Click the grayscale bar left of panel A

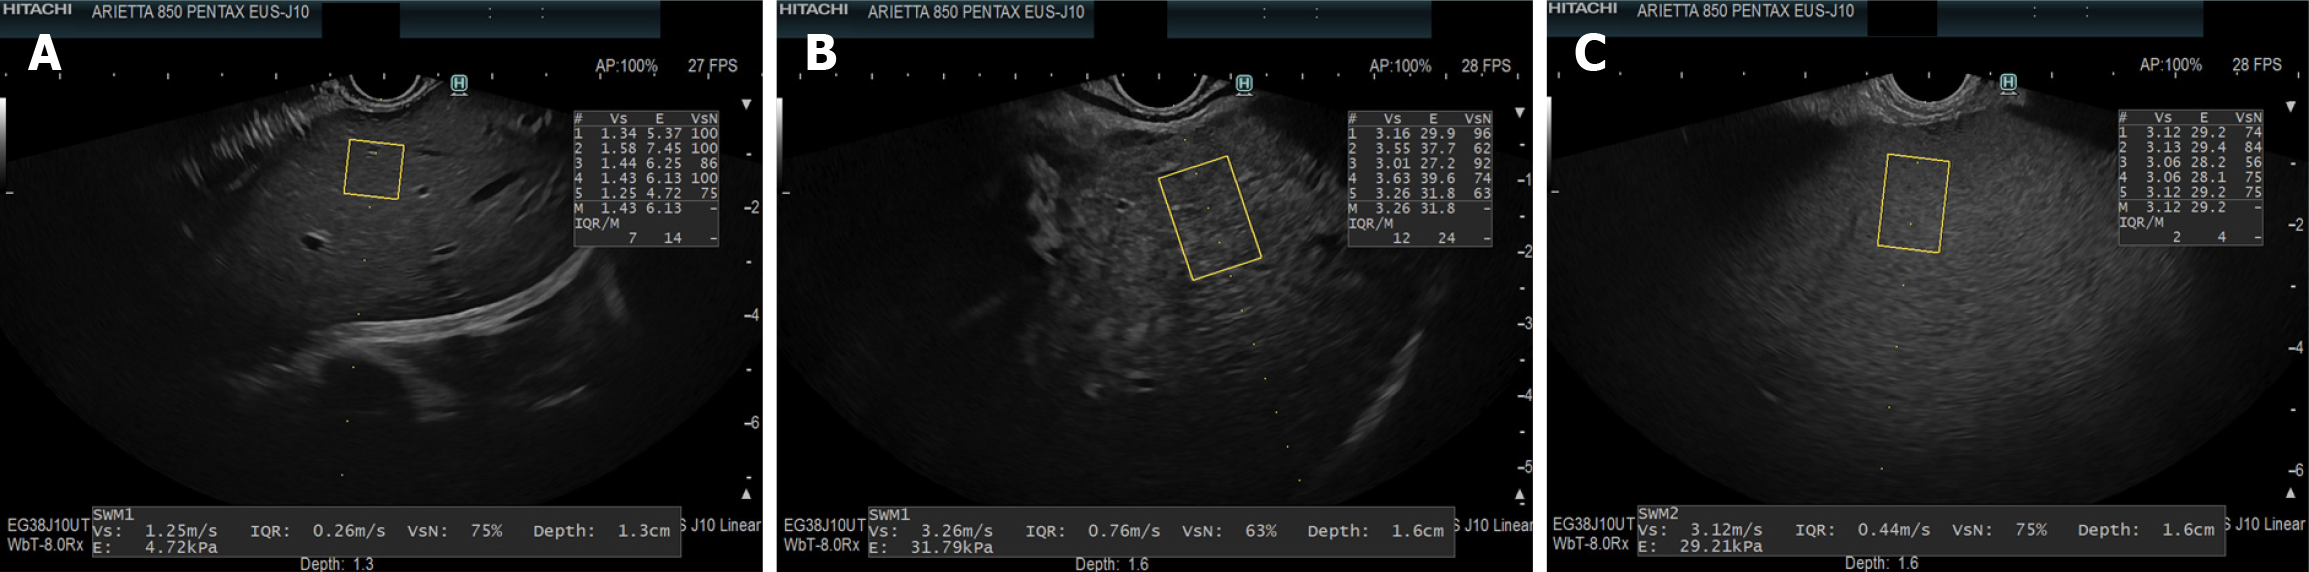[x=3, y=140]
